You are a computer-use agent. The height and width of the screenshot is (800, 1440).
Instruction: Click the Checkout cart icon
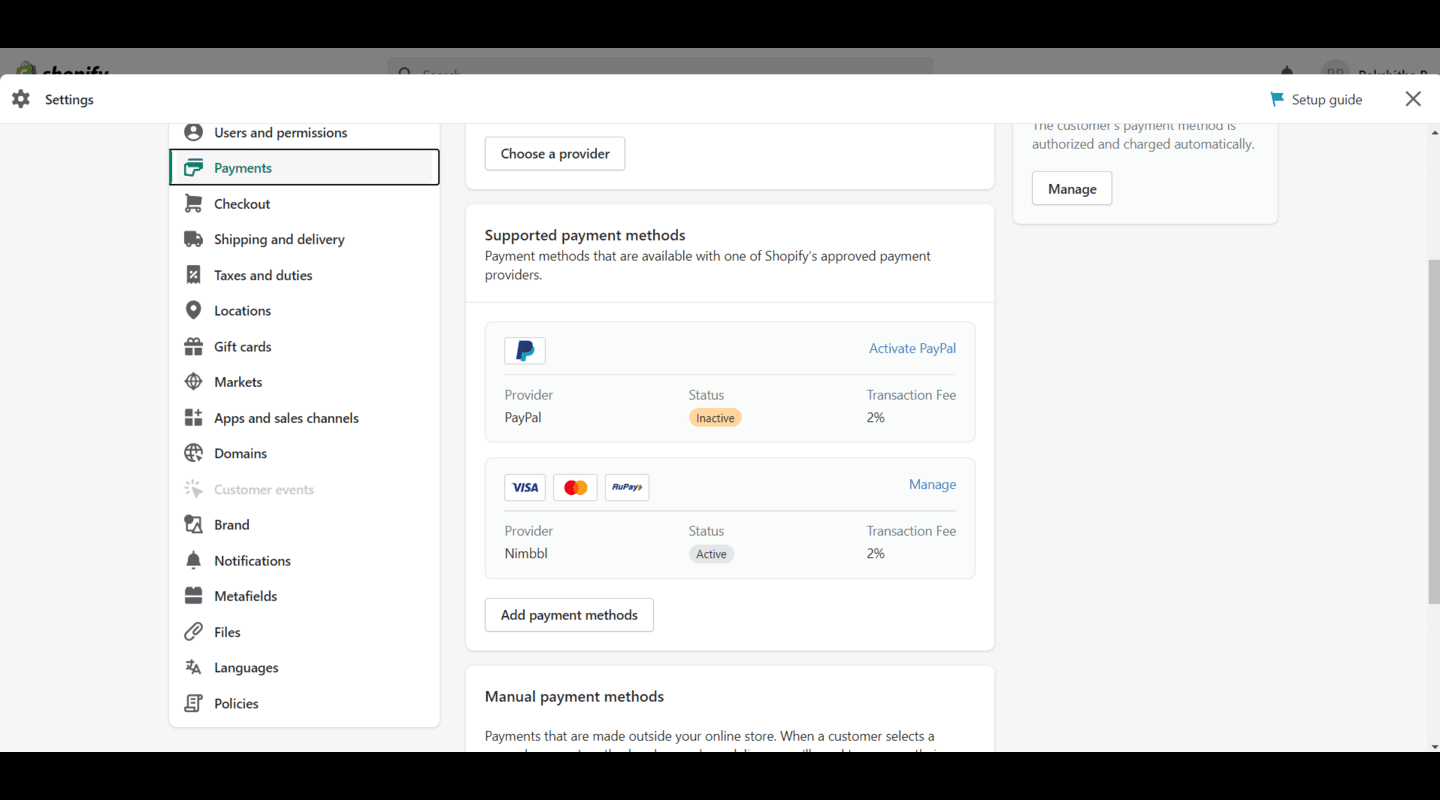(194, 203)
